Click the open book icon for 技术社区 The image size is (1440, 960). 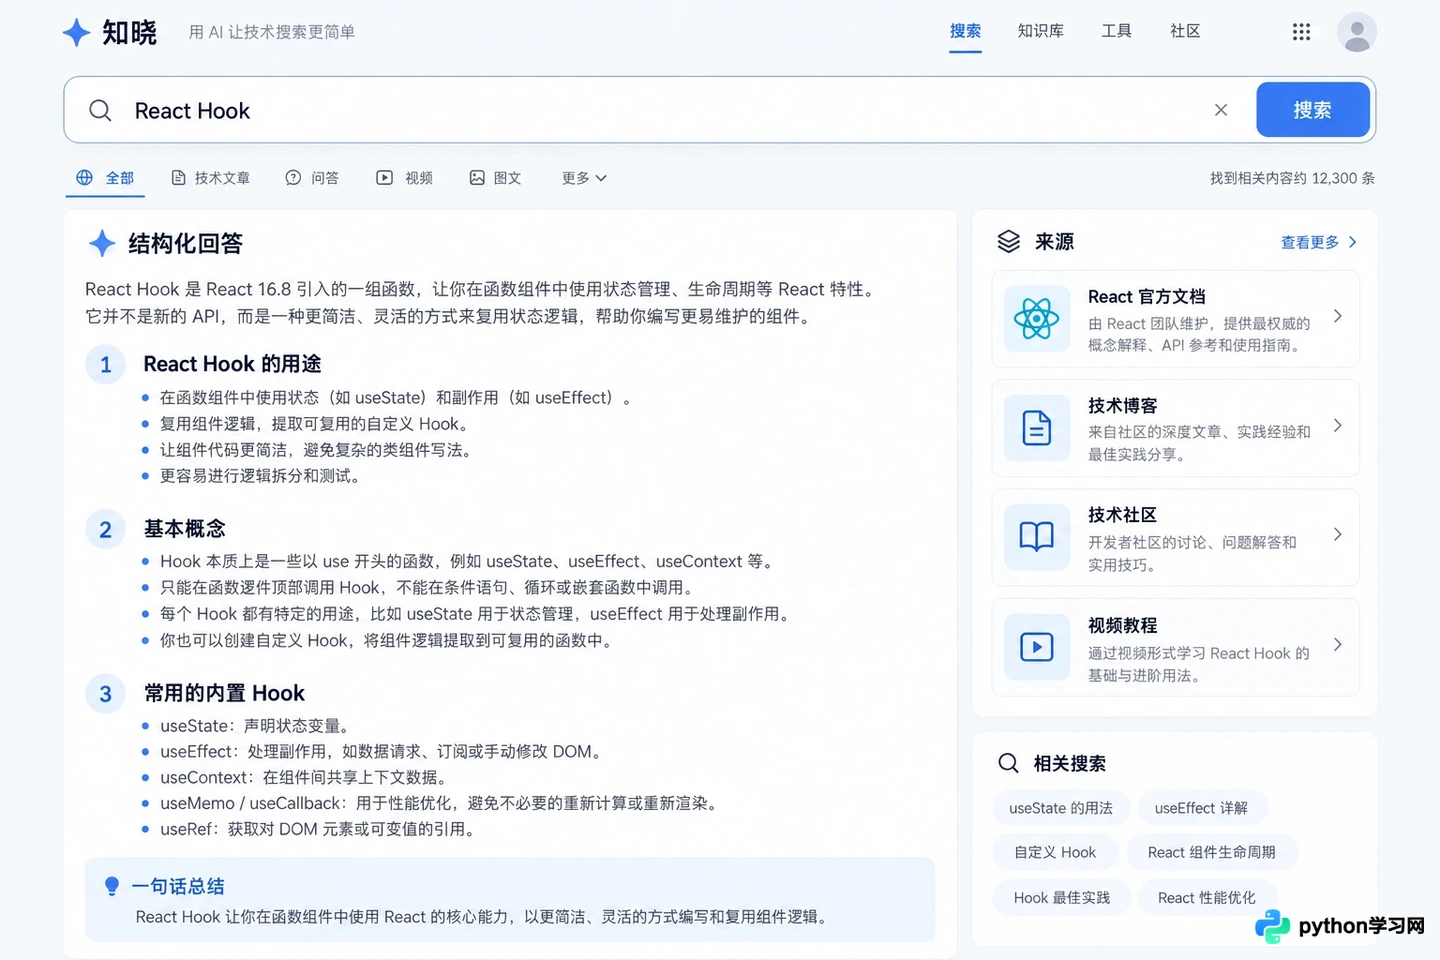pyautogui.click(x=1036, y=537)
